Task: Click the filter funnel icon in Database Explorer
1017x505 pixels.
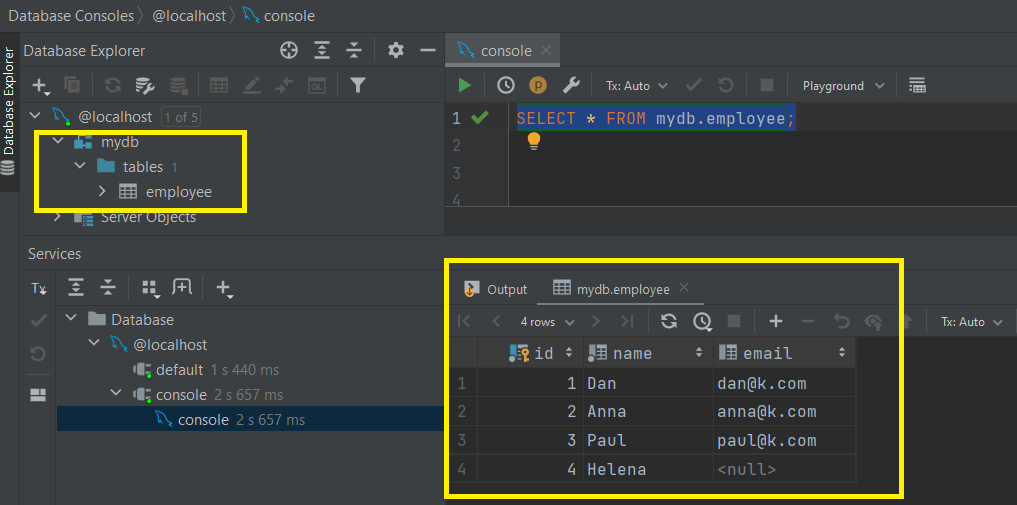Action: [357, 86]
